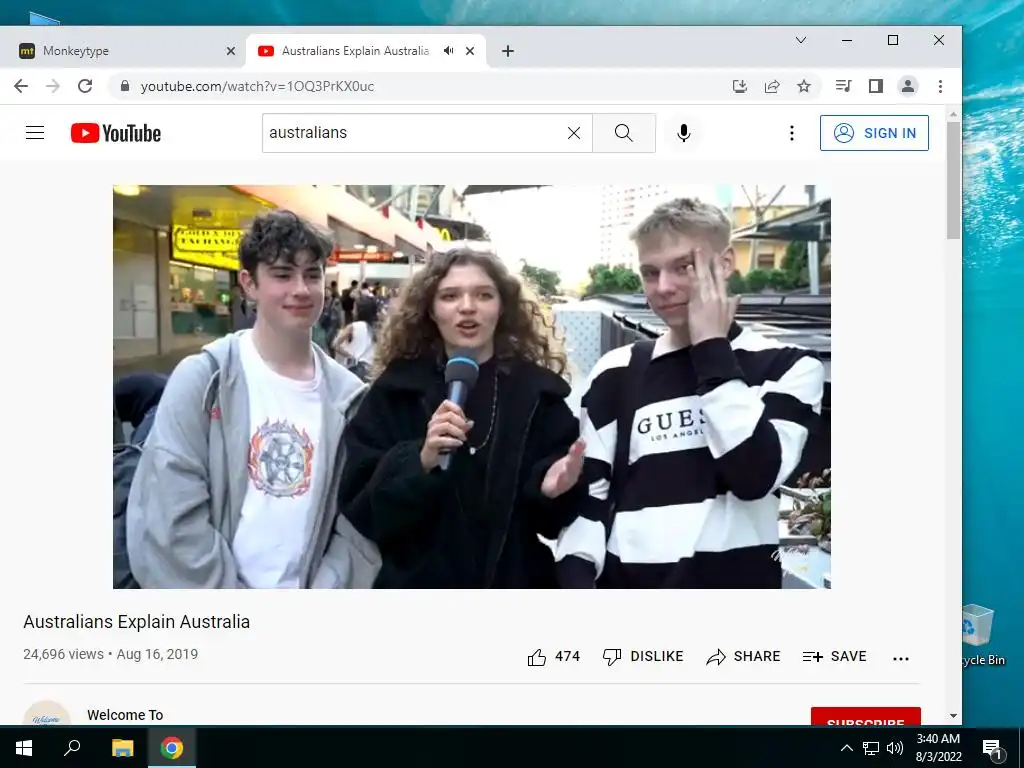The height and width of the screenshot is (768, 1024).
Task: Open a new browser tab
Action: click(x=507, y=51)
